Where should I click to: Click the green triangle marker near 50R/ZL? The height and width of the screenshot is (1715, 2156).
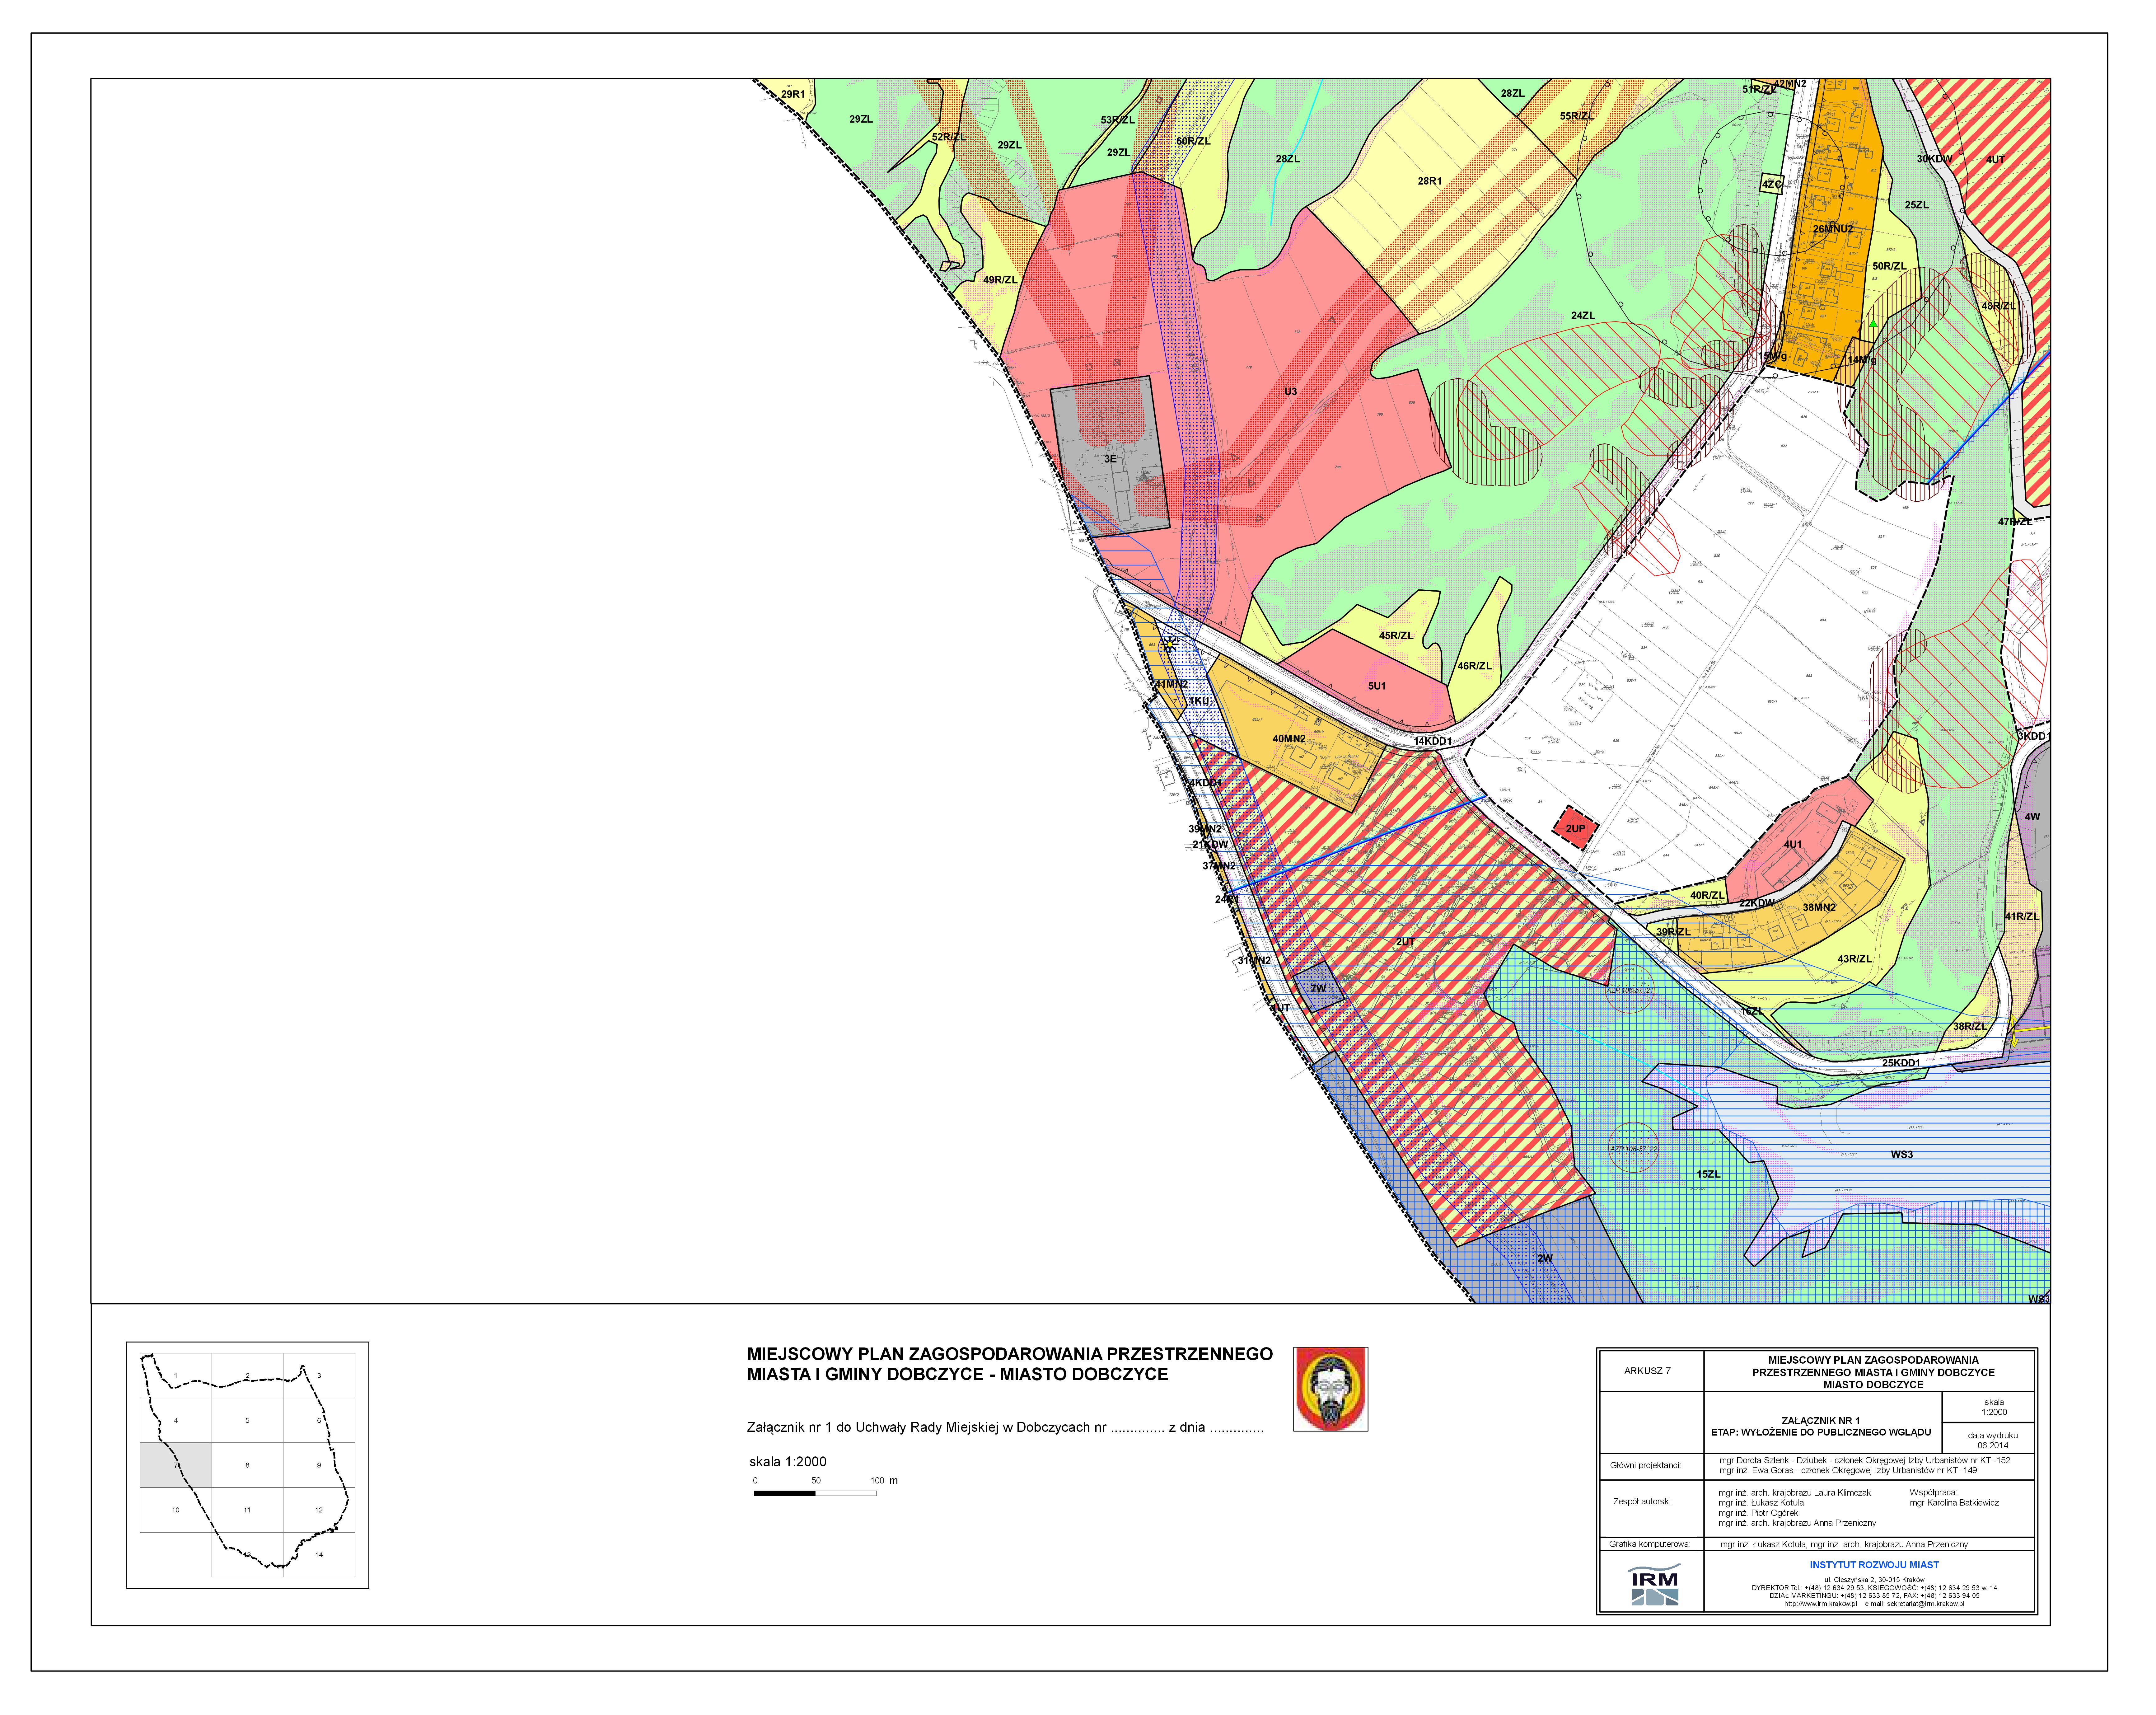[1873, 324]
